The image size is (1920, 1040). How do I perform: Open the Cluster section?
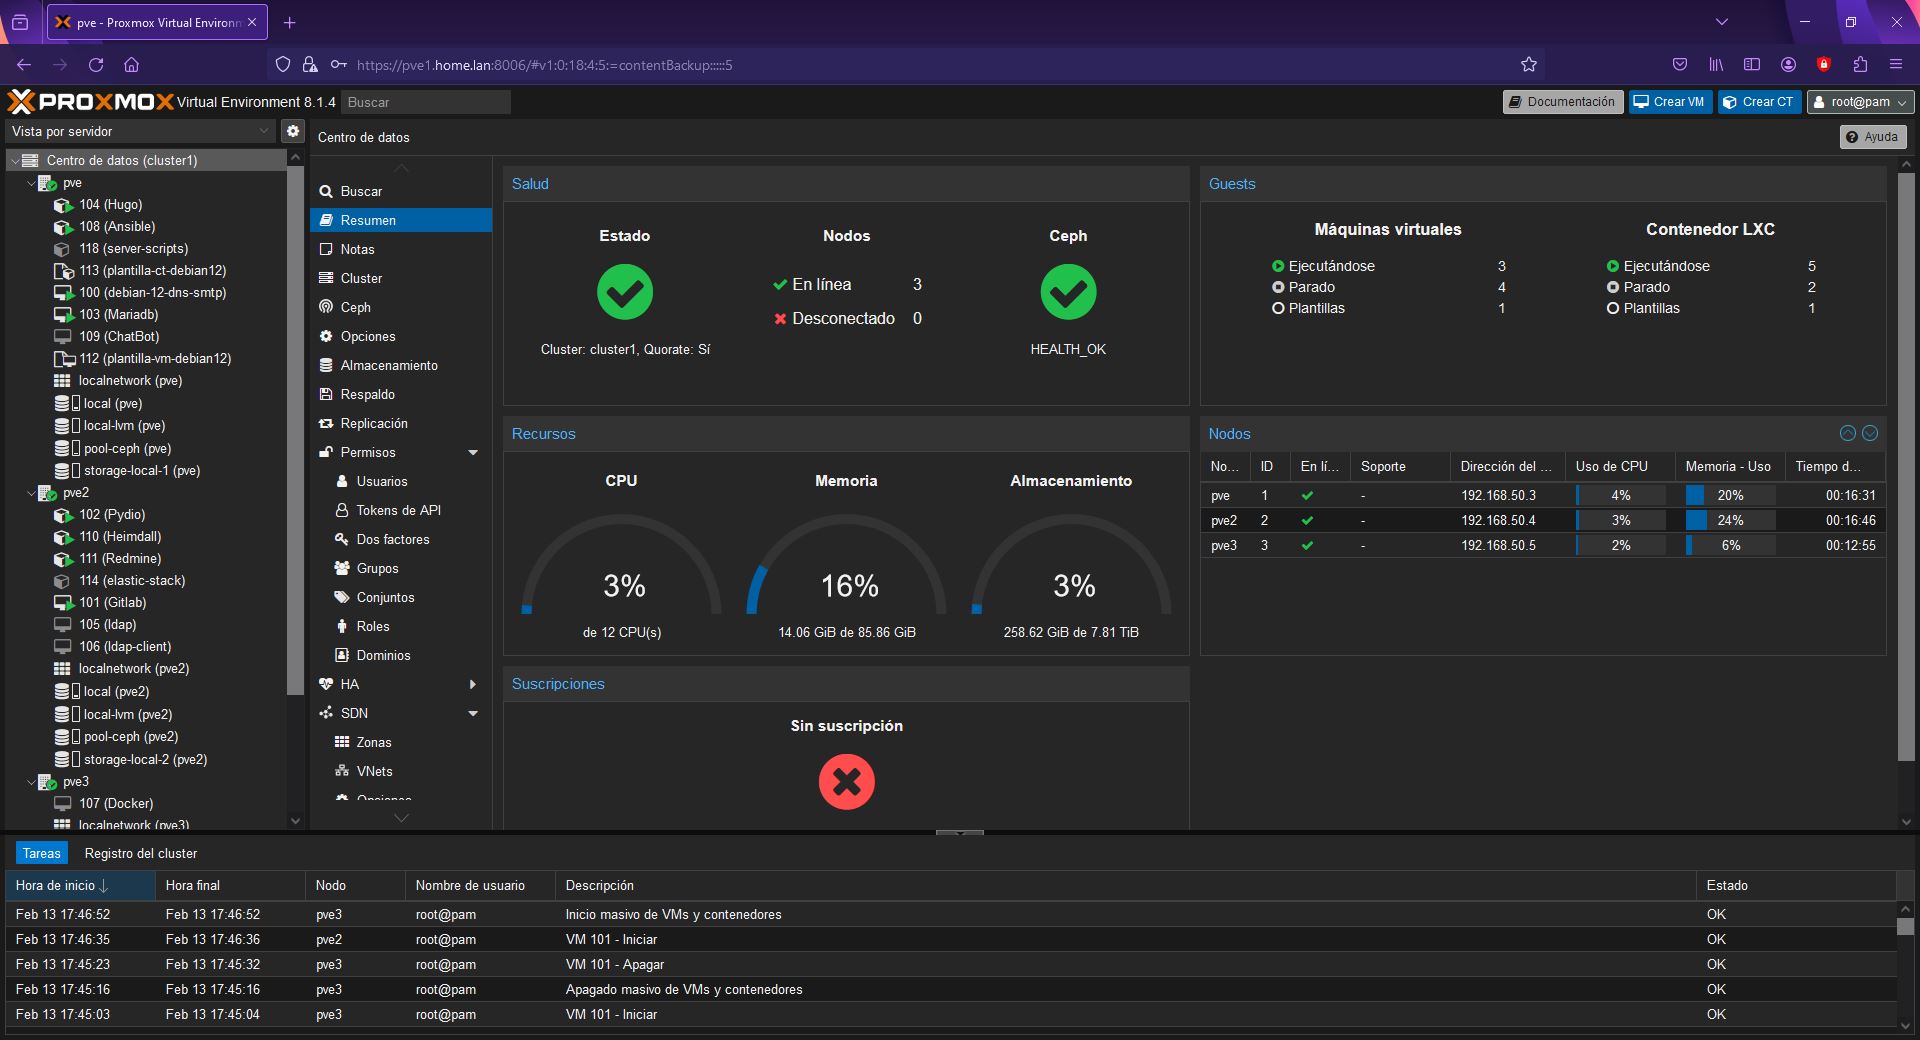point(401,278)
